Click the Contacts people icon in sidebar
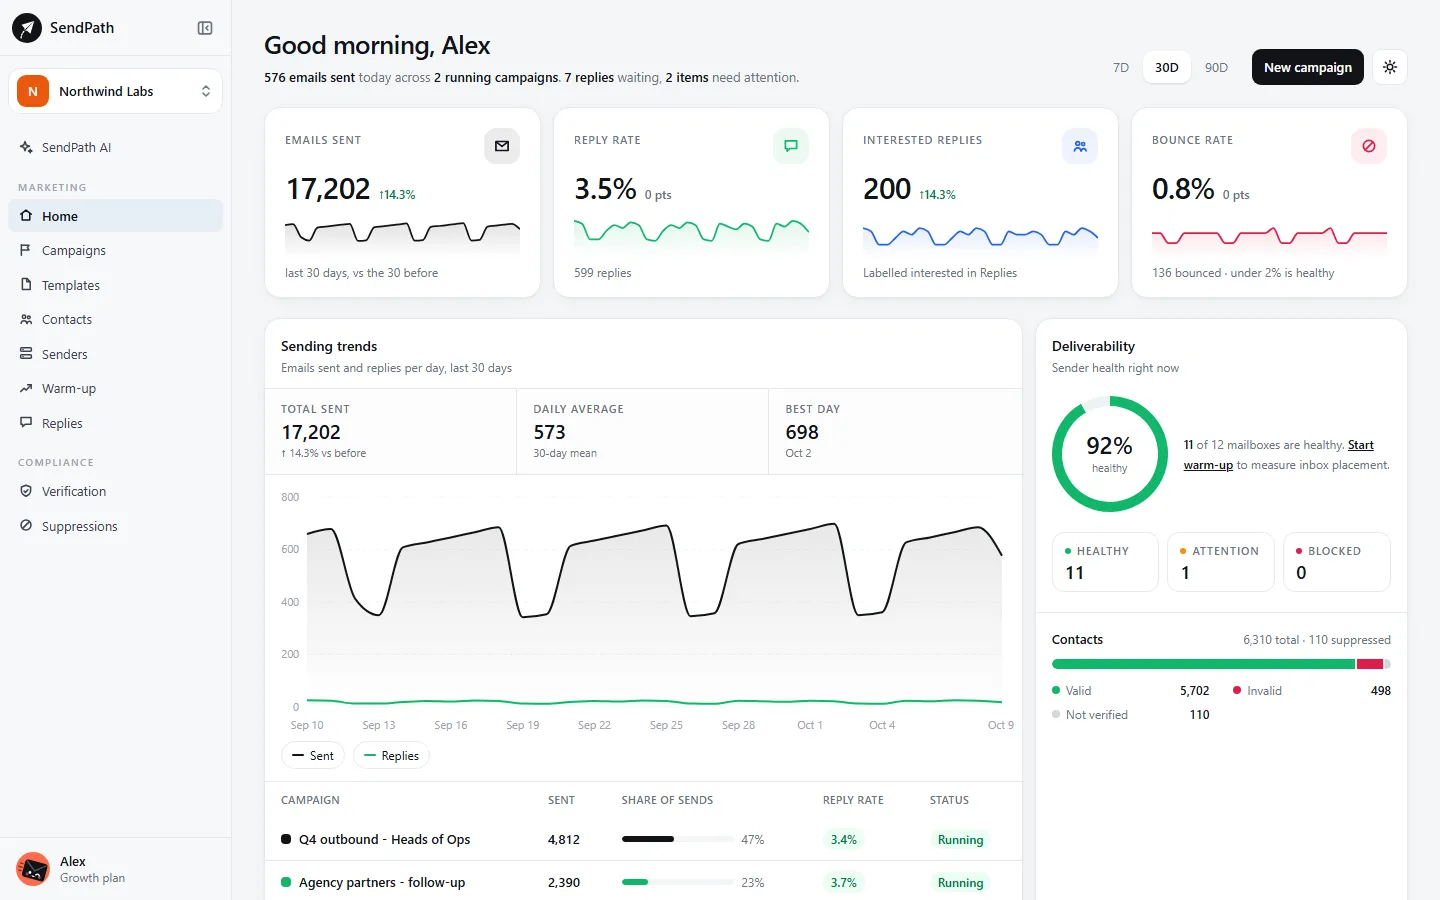1440x900 pixels. click(x=26, y=319)
